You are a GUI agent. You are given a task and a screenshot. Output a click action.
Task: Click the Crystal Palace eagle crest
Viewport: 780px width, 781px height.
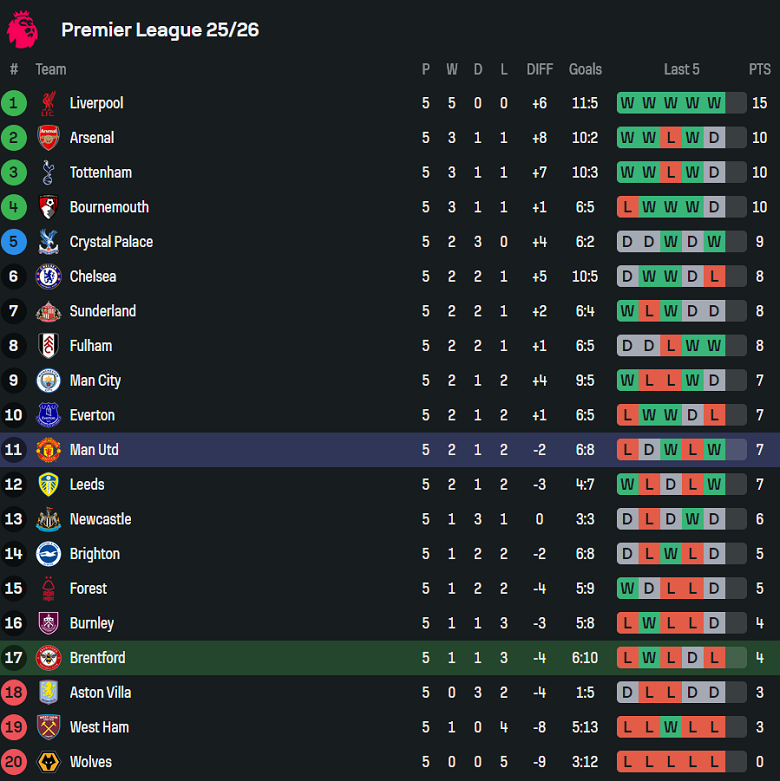pyautogui.click(x=48, y=242)
